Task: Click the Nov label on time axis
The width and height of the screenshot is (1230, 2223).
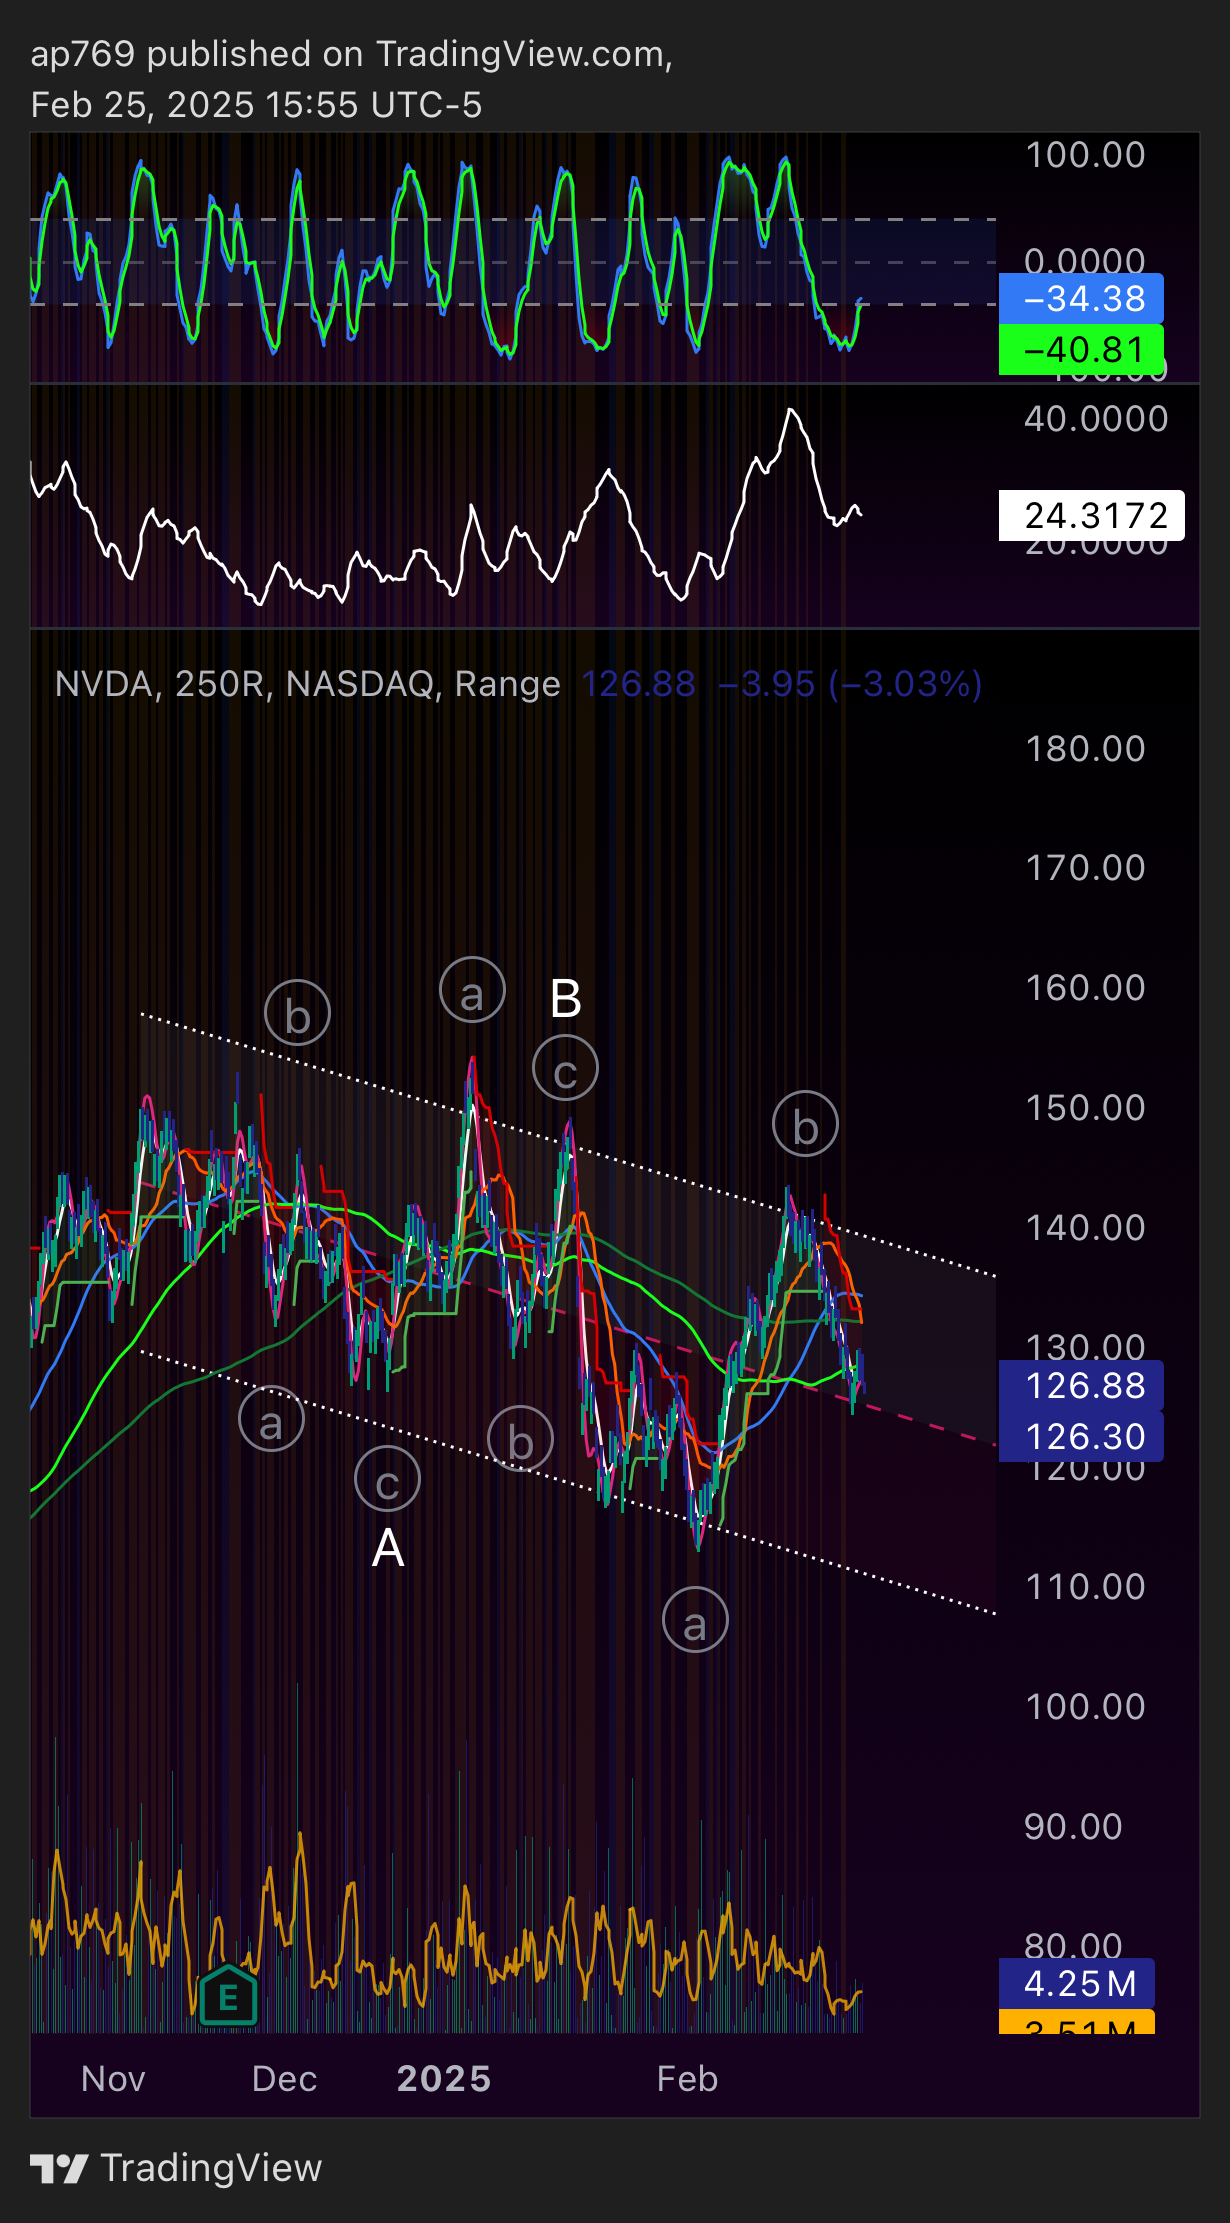Action: pos(113,2079)
